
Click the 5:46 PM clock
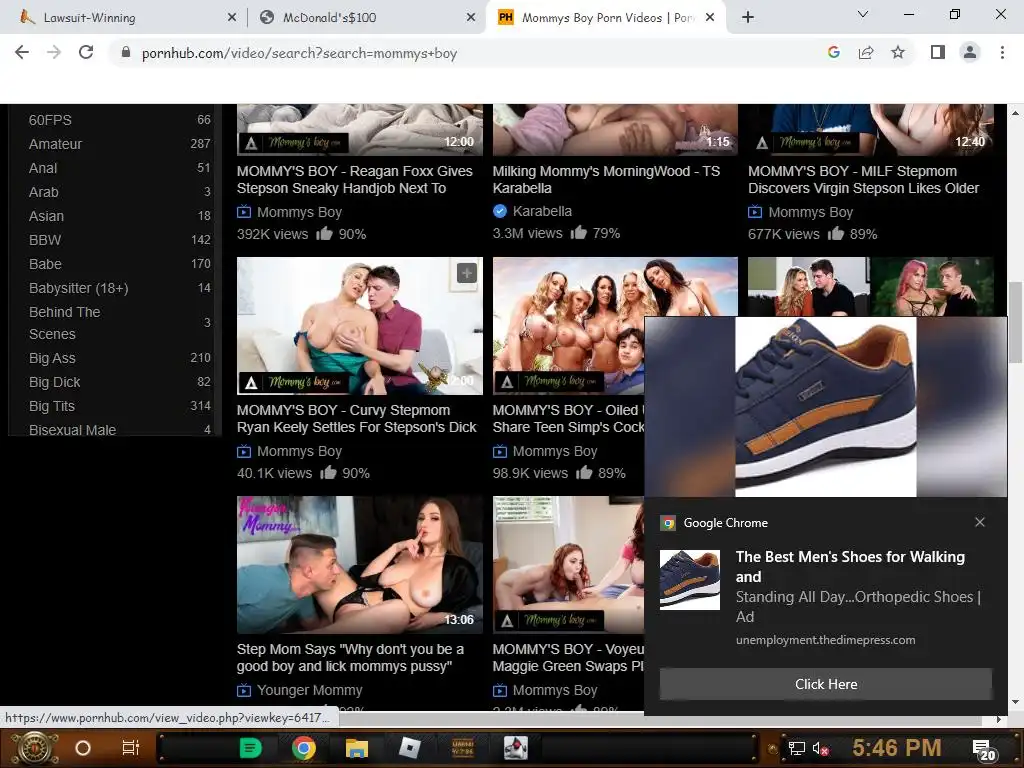click(897, 748)
